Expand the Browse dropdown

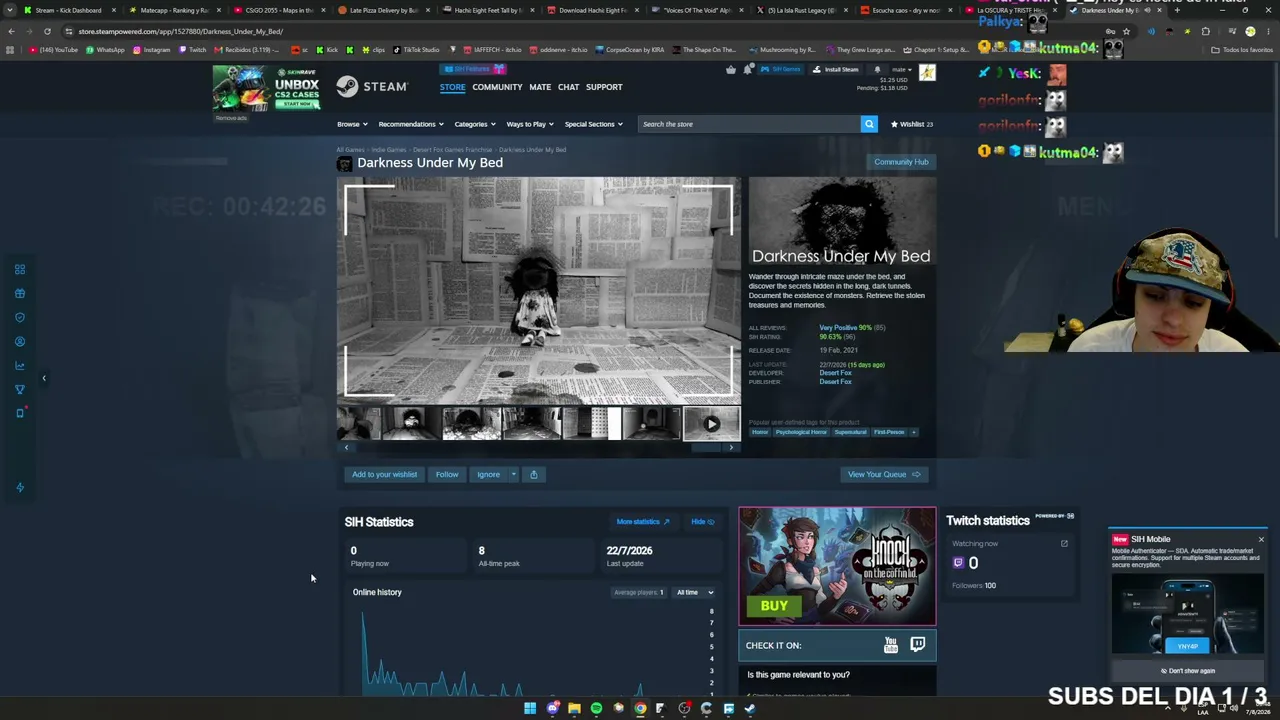tap(352, 124)
